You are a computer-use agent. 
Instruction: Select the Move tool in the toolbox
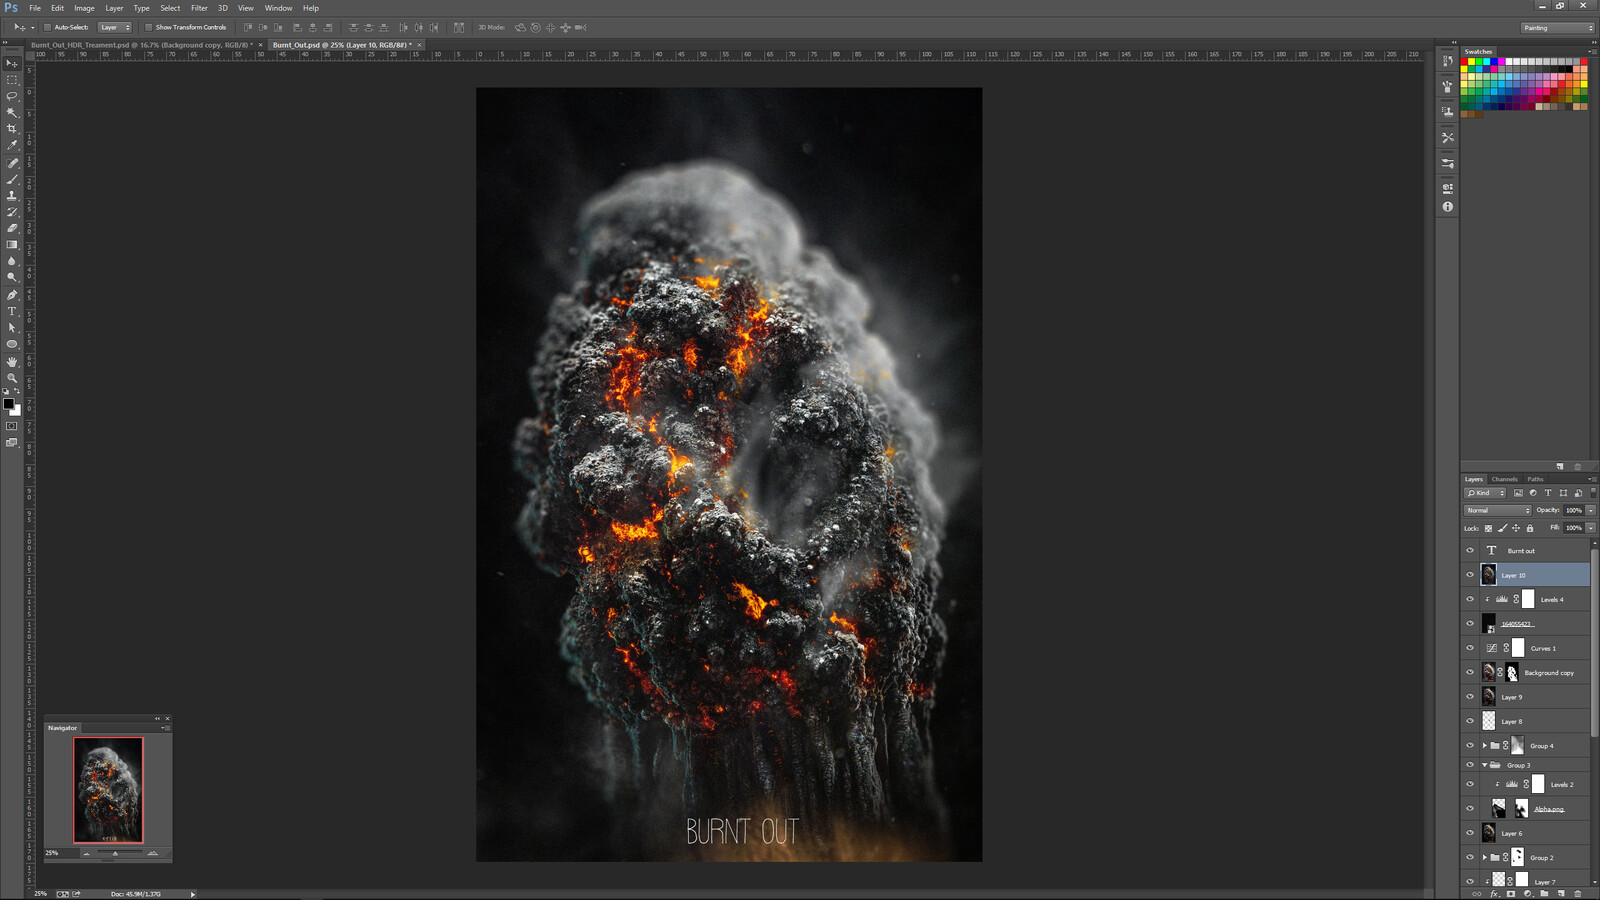(x=12, y=63)
